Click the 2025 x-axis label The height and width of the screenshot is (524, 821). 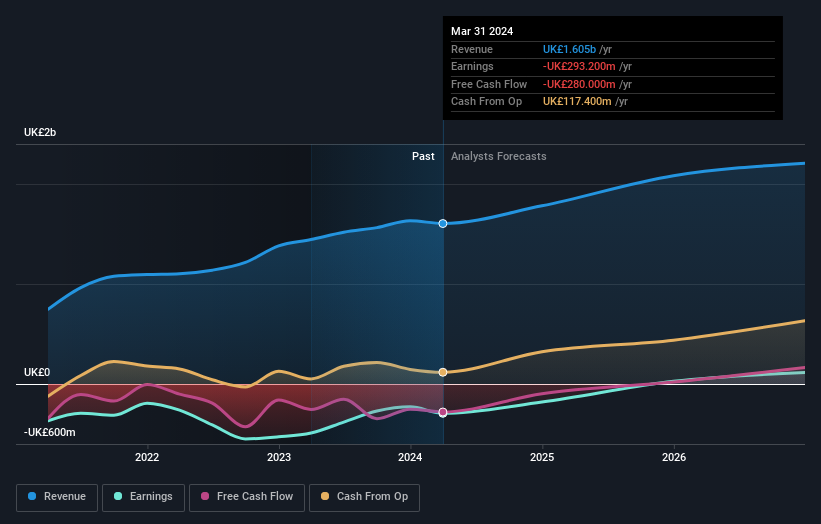[542, 458]
